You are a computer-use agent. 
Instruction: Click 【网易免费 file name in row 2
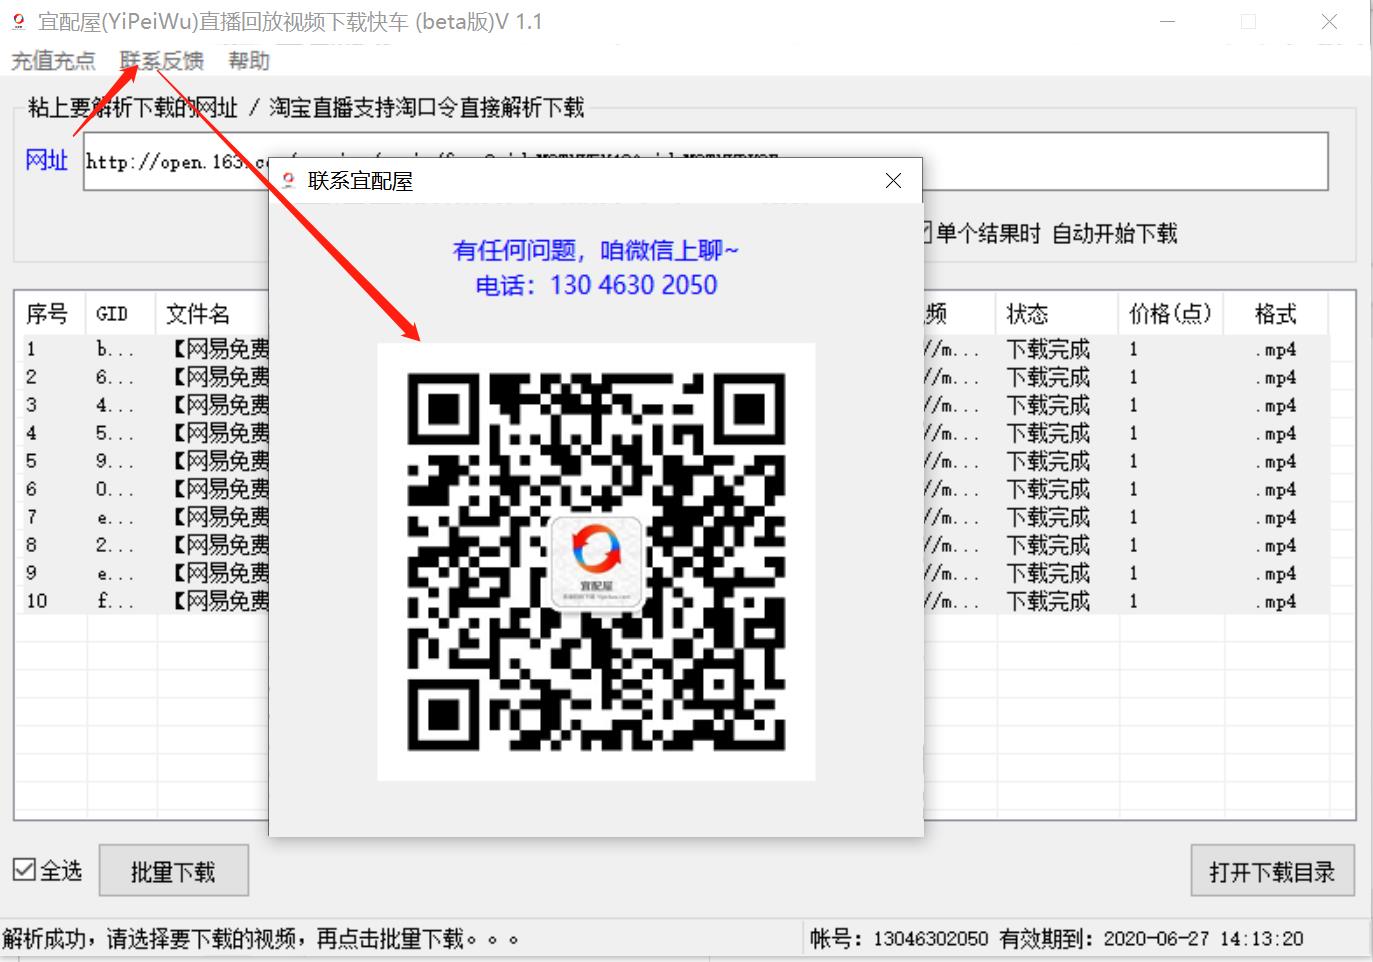(220, 377)
